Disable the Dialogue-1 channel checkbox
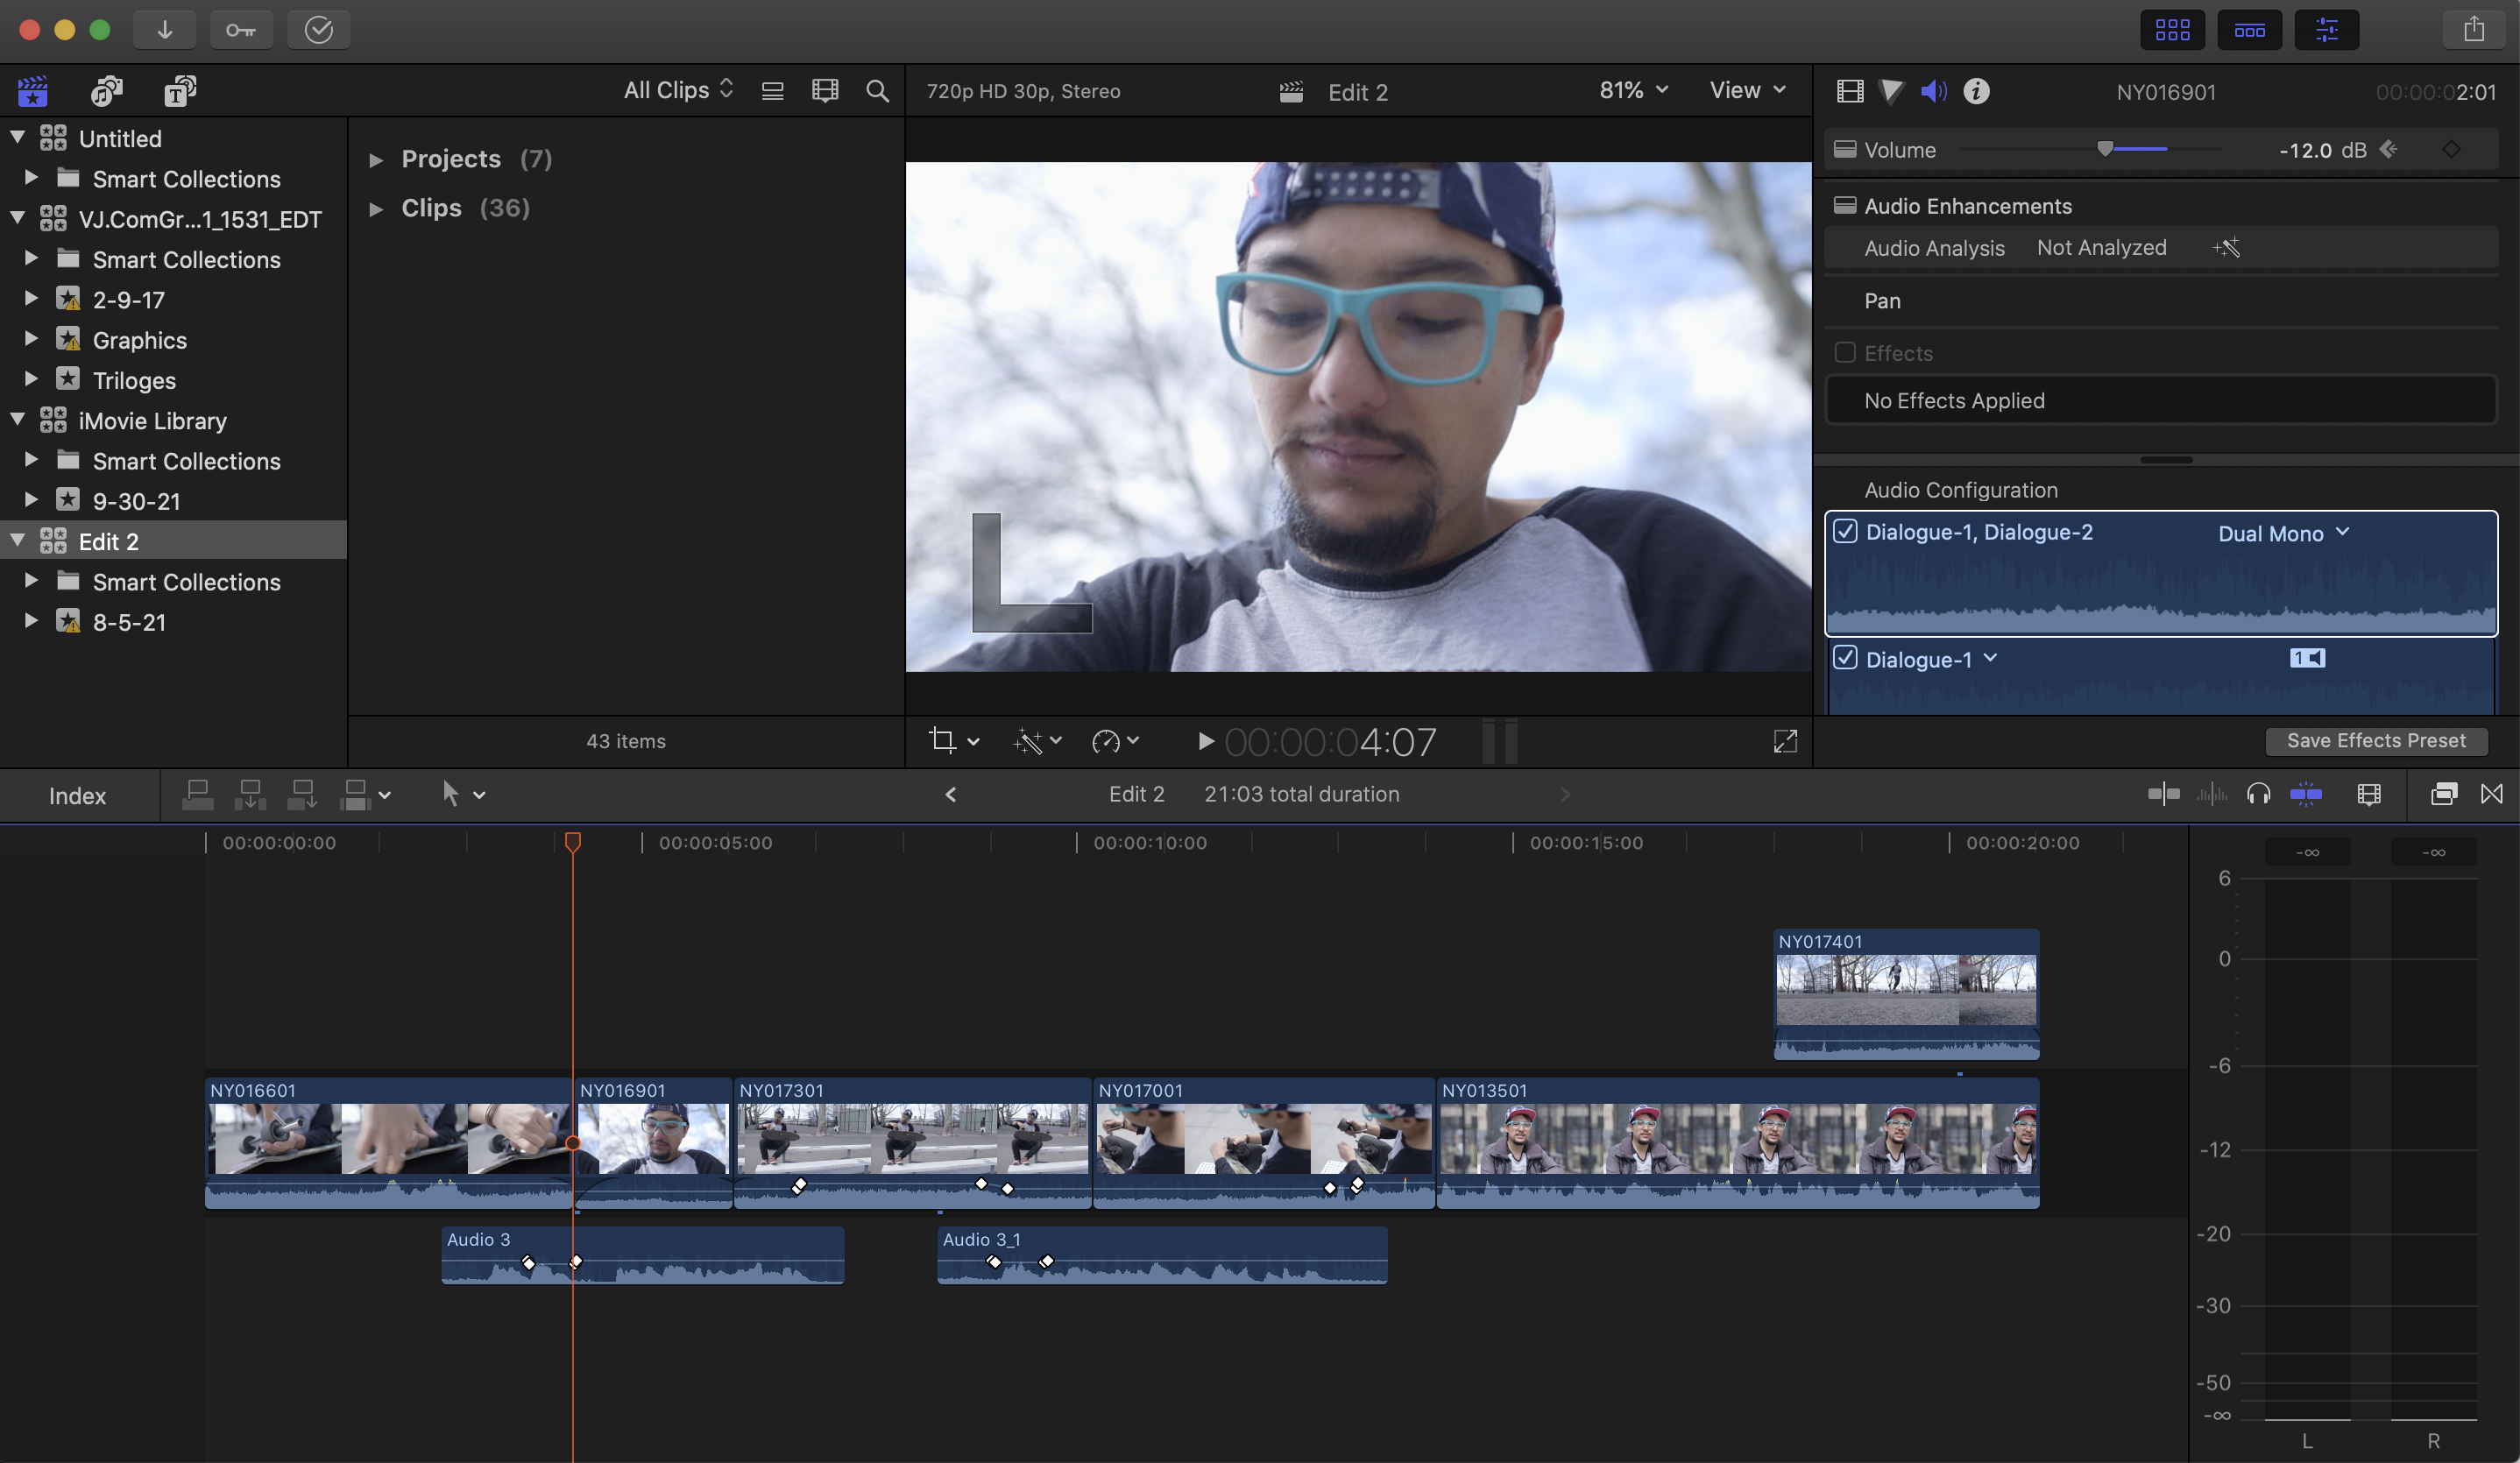Image resolution: width=2520 pixels, height=1463 pixels. (1845, 658)
